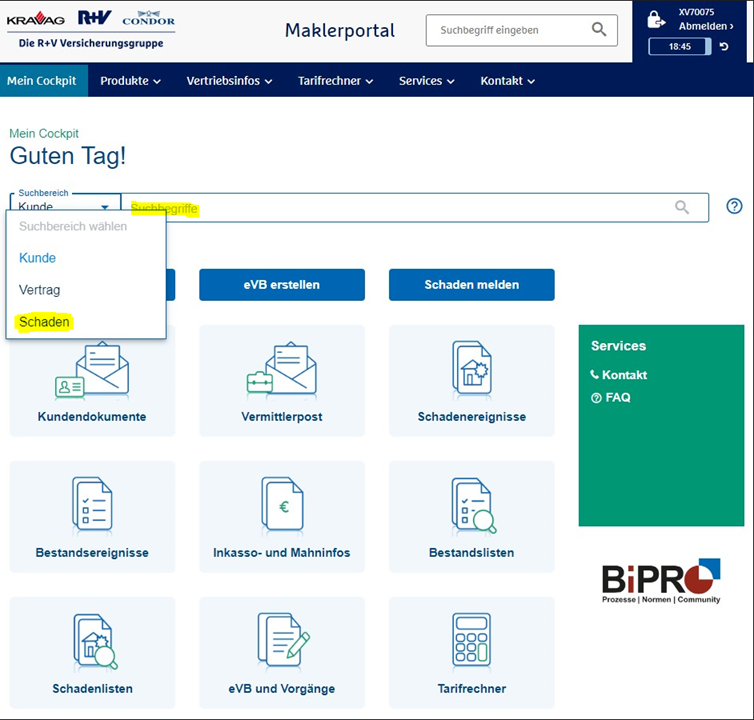
Task: Click the help question mark icon
Action: click(734, 206)
